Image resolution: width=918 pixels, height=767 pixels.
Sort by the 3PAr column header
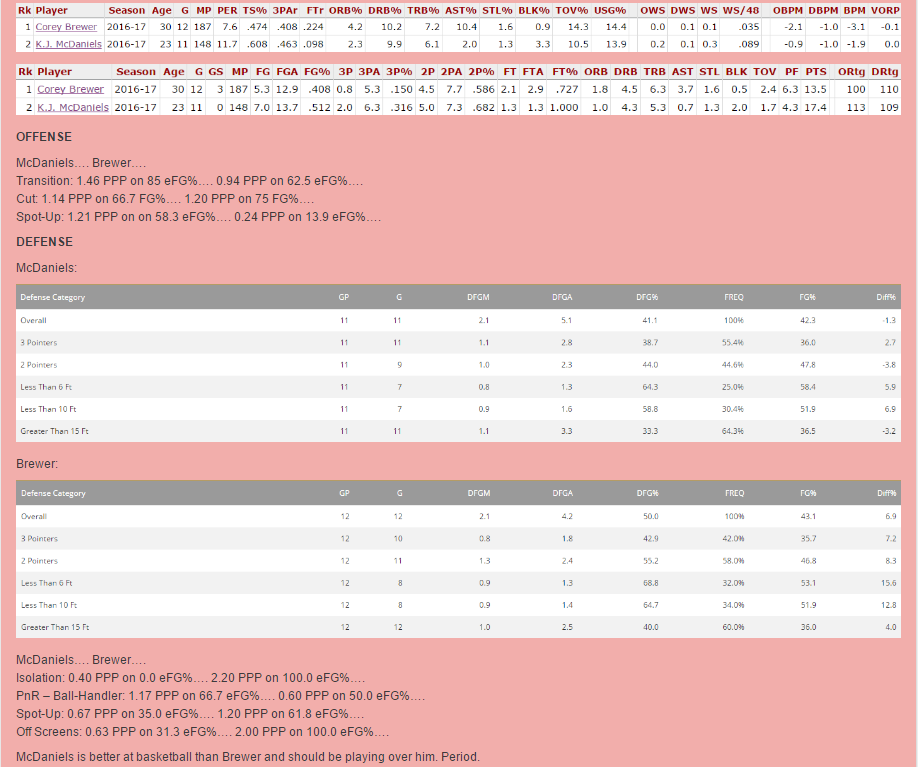click(x=285, y=10)
